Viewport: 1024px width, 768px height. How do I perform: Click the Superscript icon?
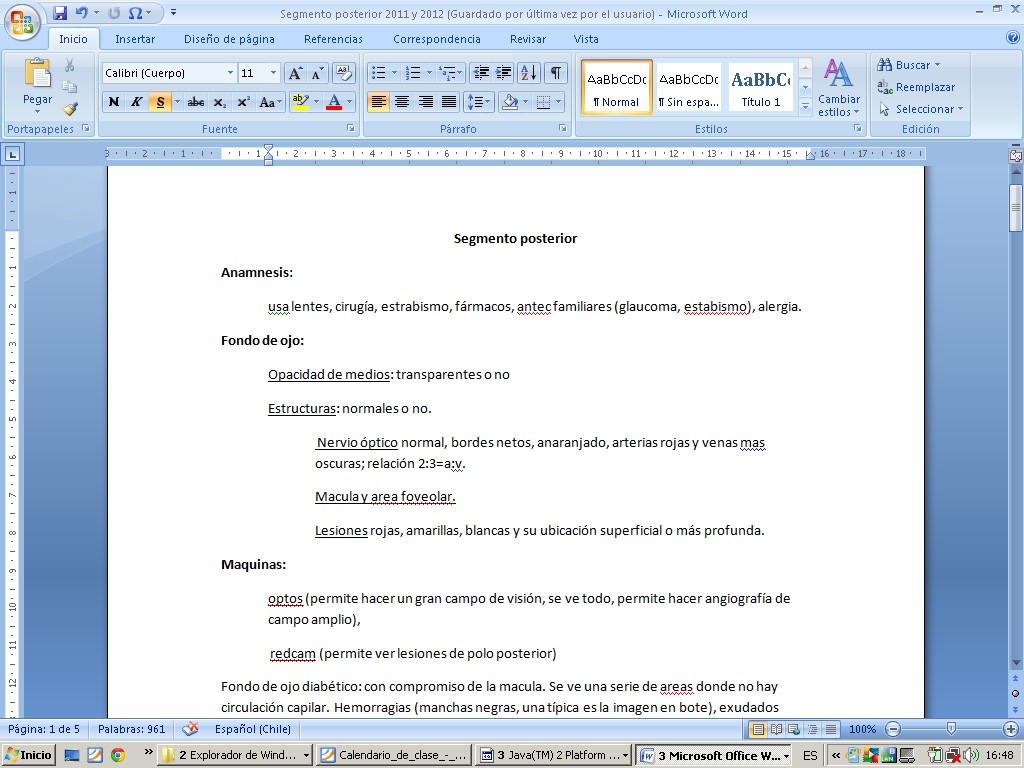tap(243, 102)
